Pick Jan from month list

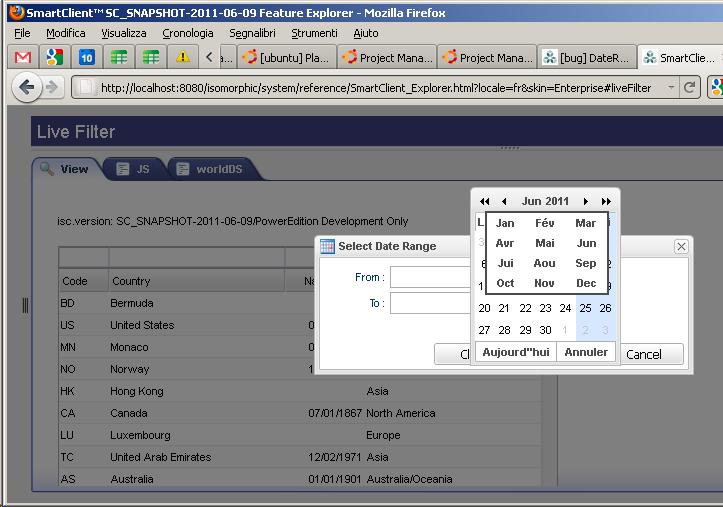505,223
